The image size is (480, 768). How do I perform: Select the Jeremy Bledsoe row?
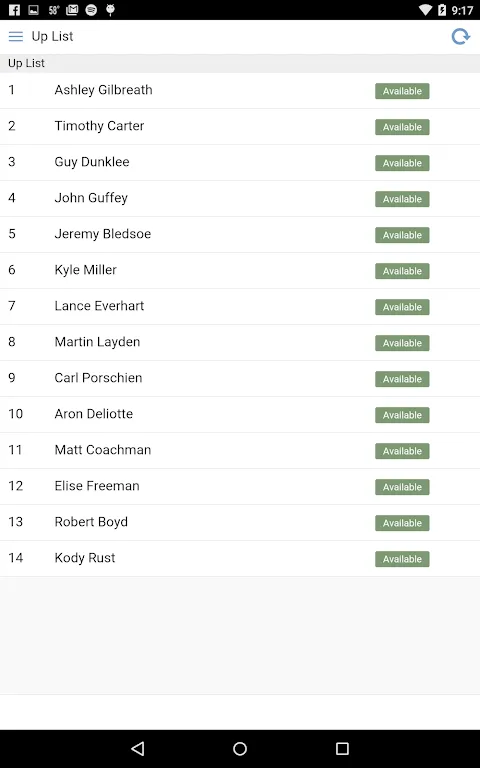[x=240, y=235]
